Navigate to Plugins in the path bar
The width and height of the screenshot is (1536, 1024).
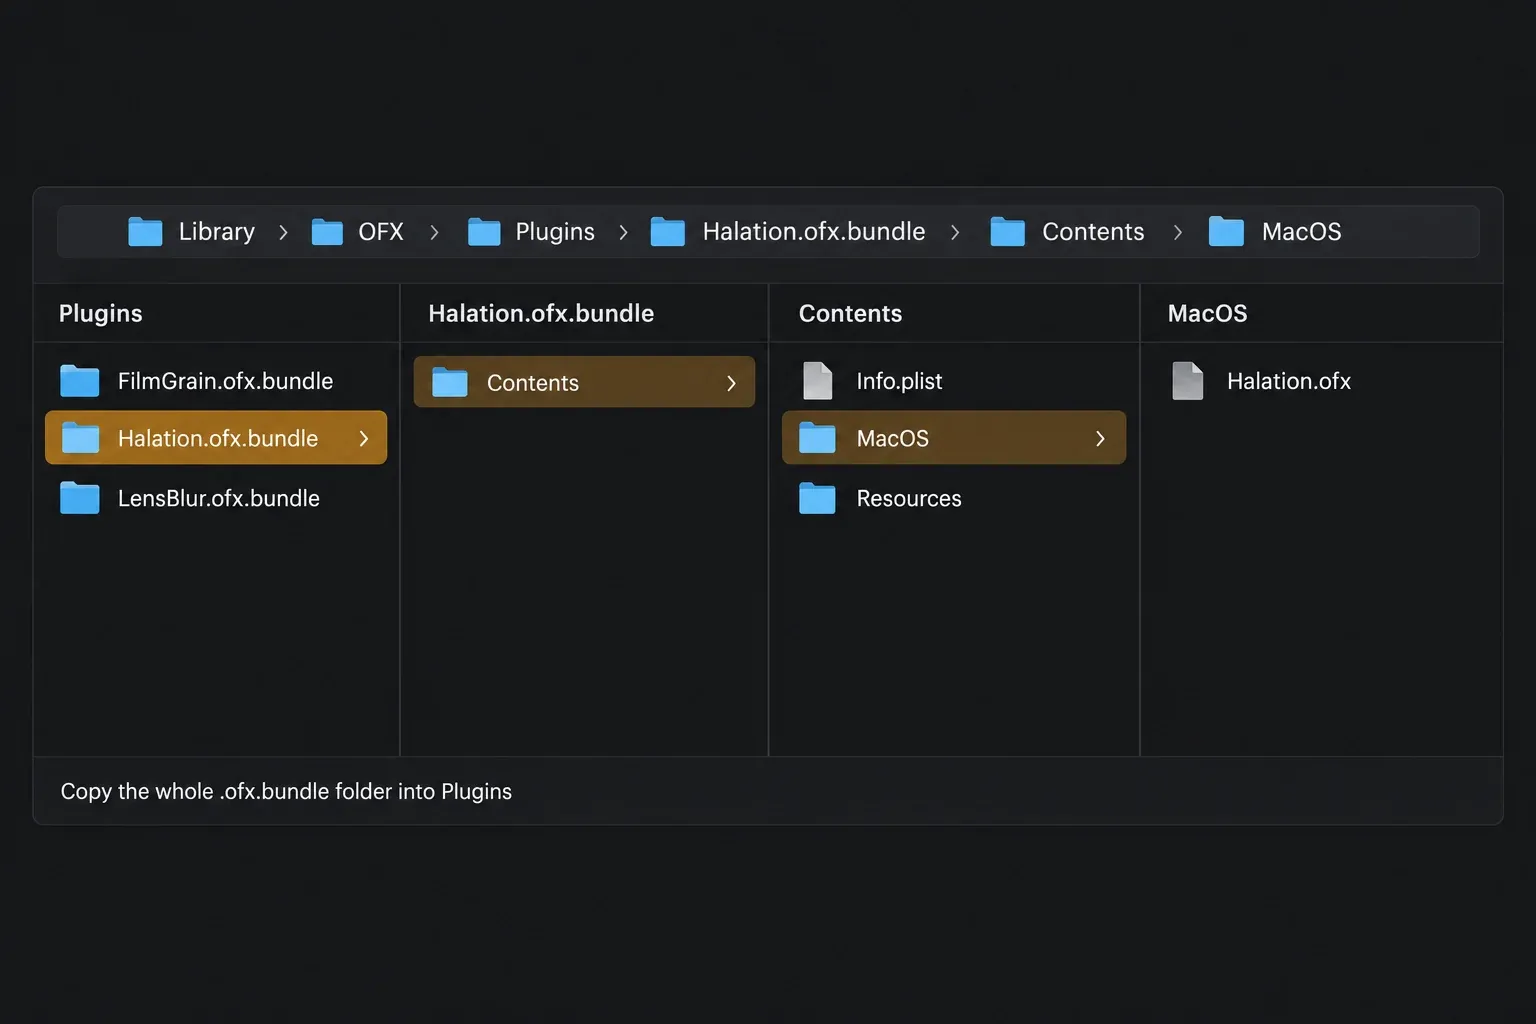[x=555, y=232]
